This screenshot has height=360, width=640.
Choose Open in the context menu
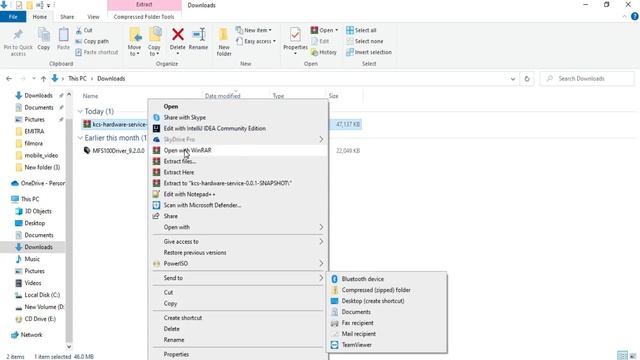(171, 106)
